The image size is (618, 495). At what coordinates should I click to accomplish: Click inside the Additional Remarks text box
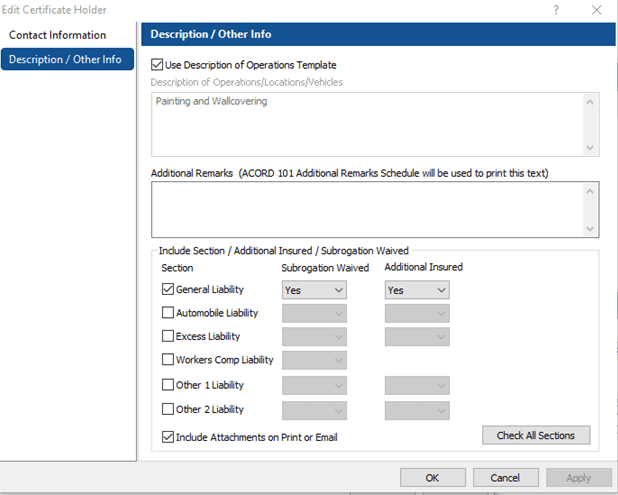367,210
